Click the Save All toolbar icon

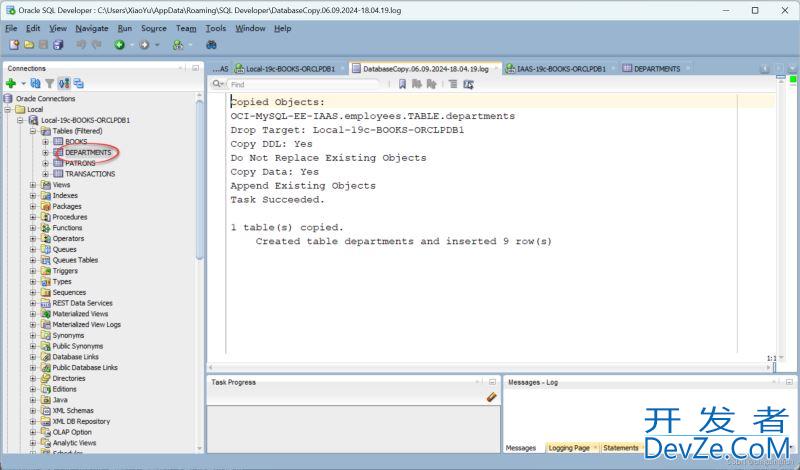point(58,45)
